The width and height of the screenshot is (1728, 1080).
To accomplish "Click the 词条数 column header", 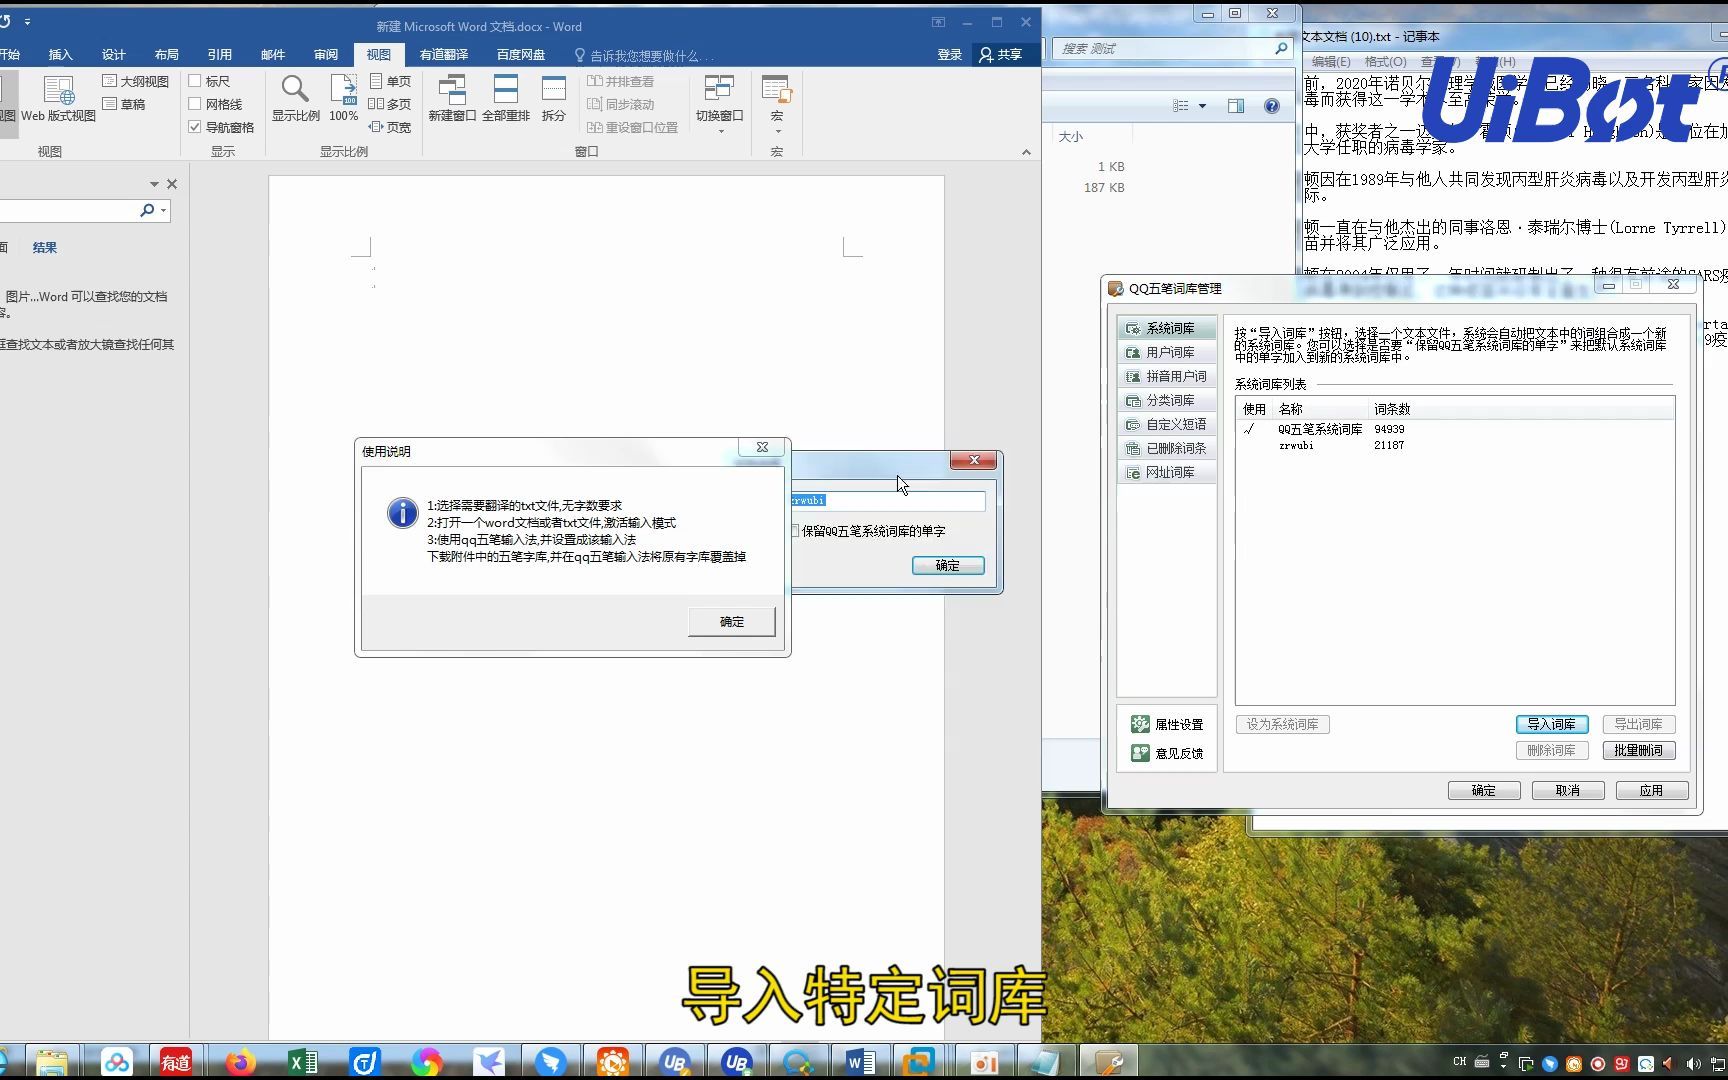I will point(1392,409).
